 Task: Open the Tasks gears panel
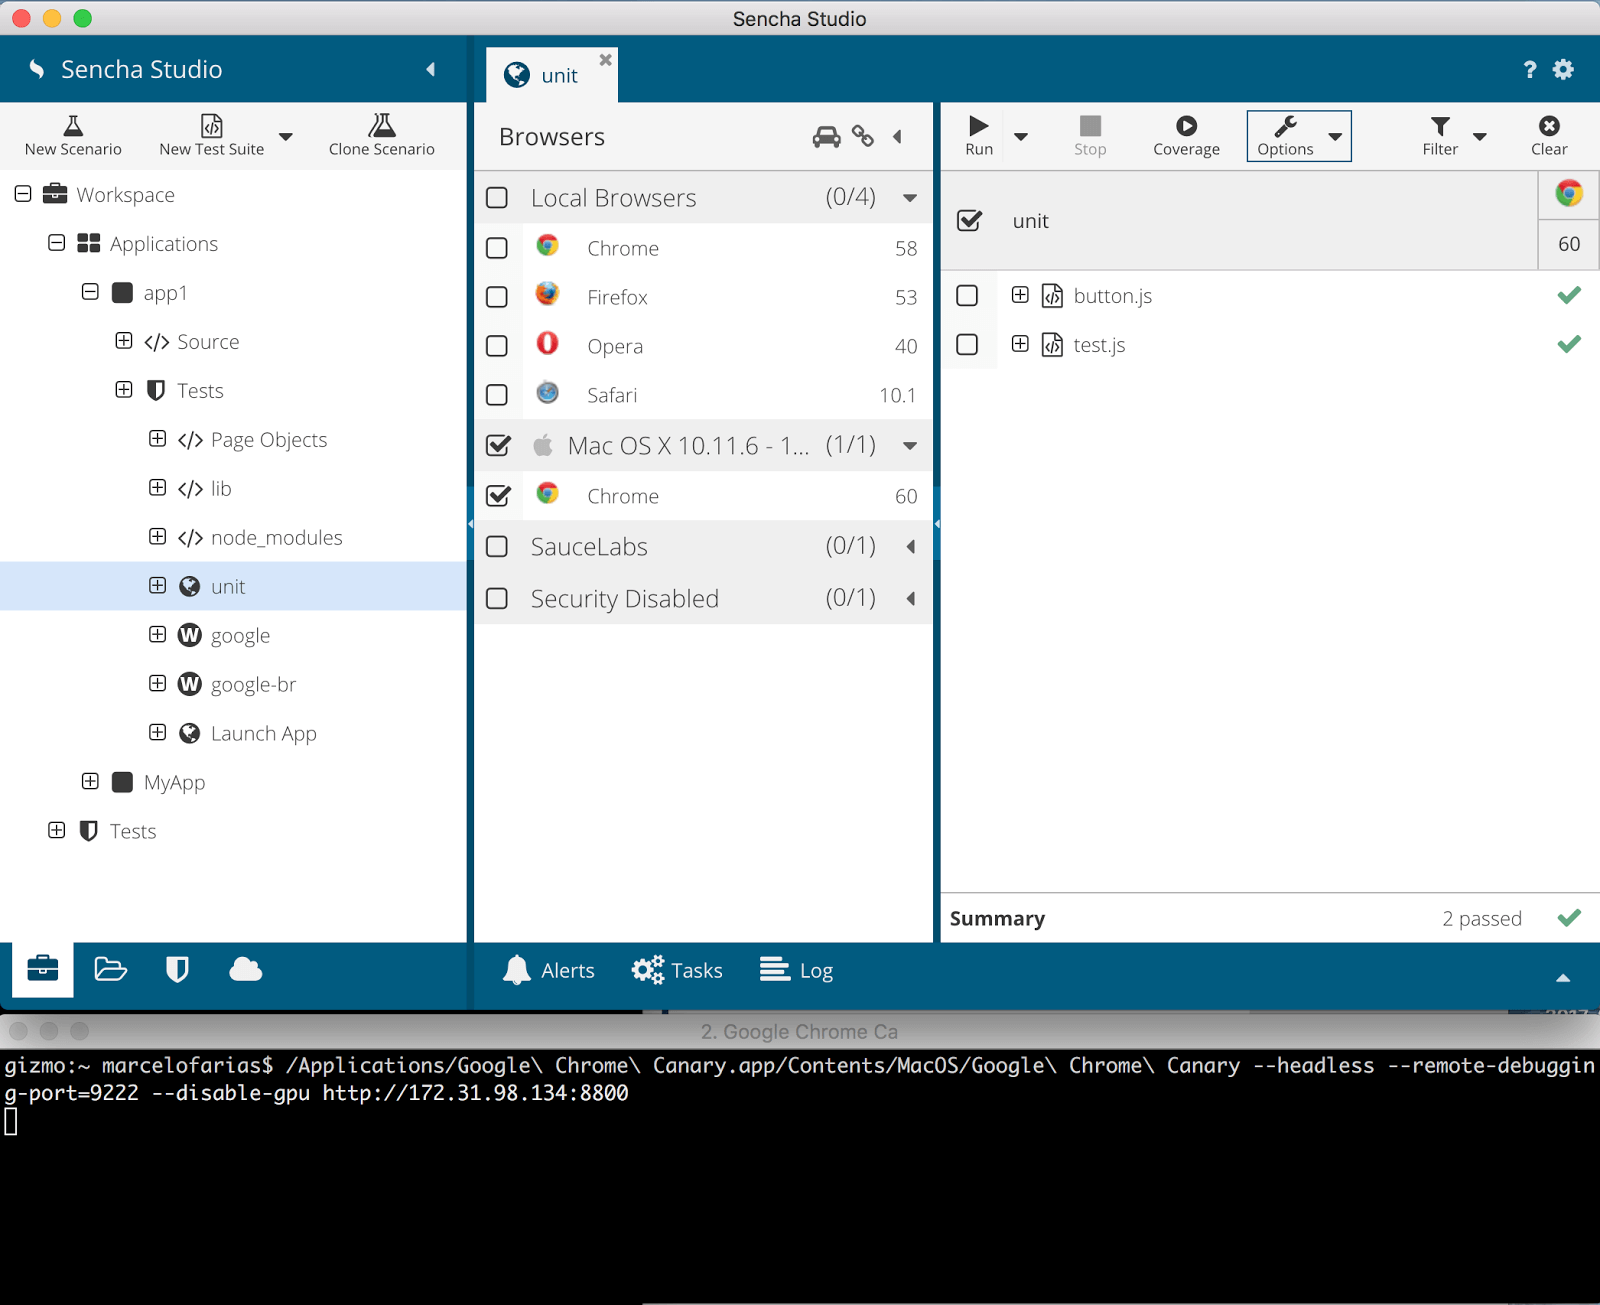pyautogui.click(x=677, y=970)
